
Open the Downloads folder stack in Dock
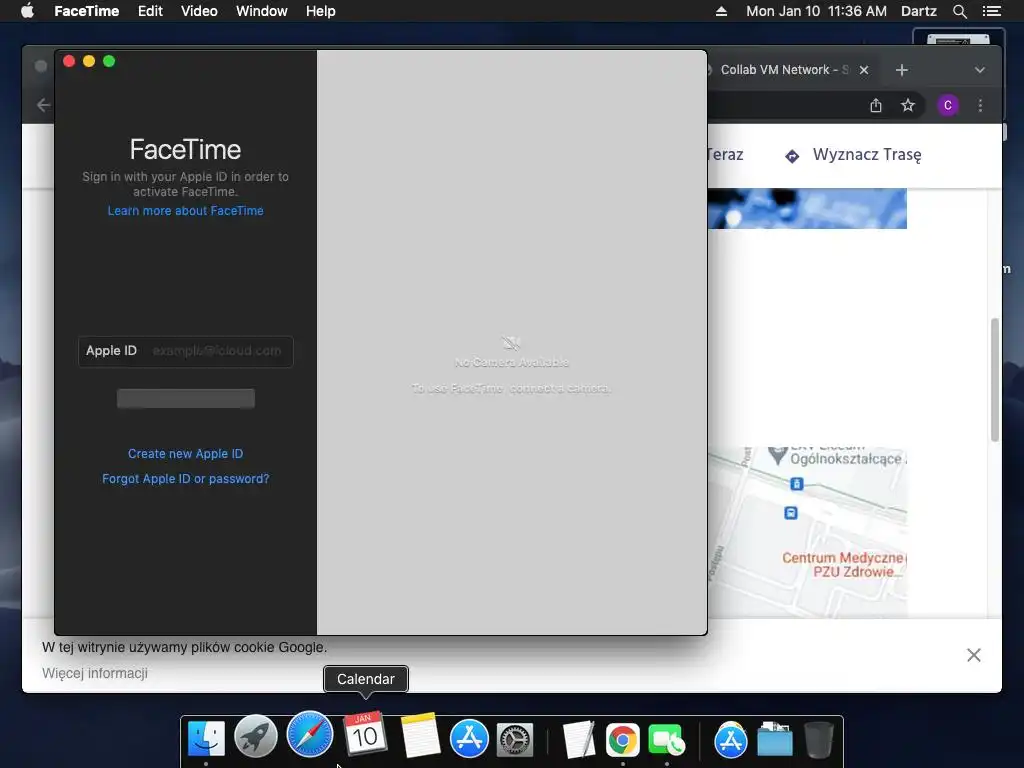click(x=775, y=739)
